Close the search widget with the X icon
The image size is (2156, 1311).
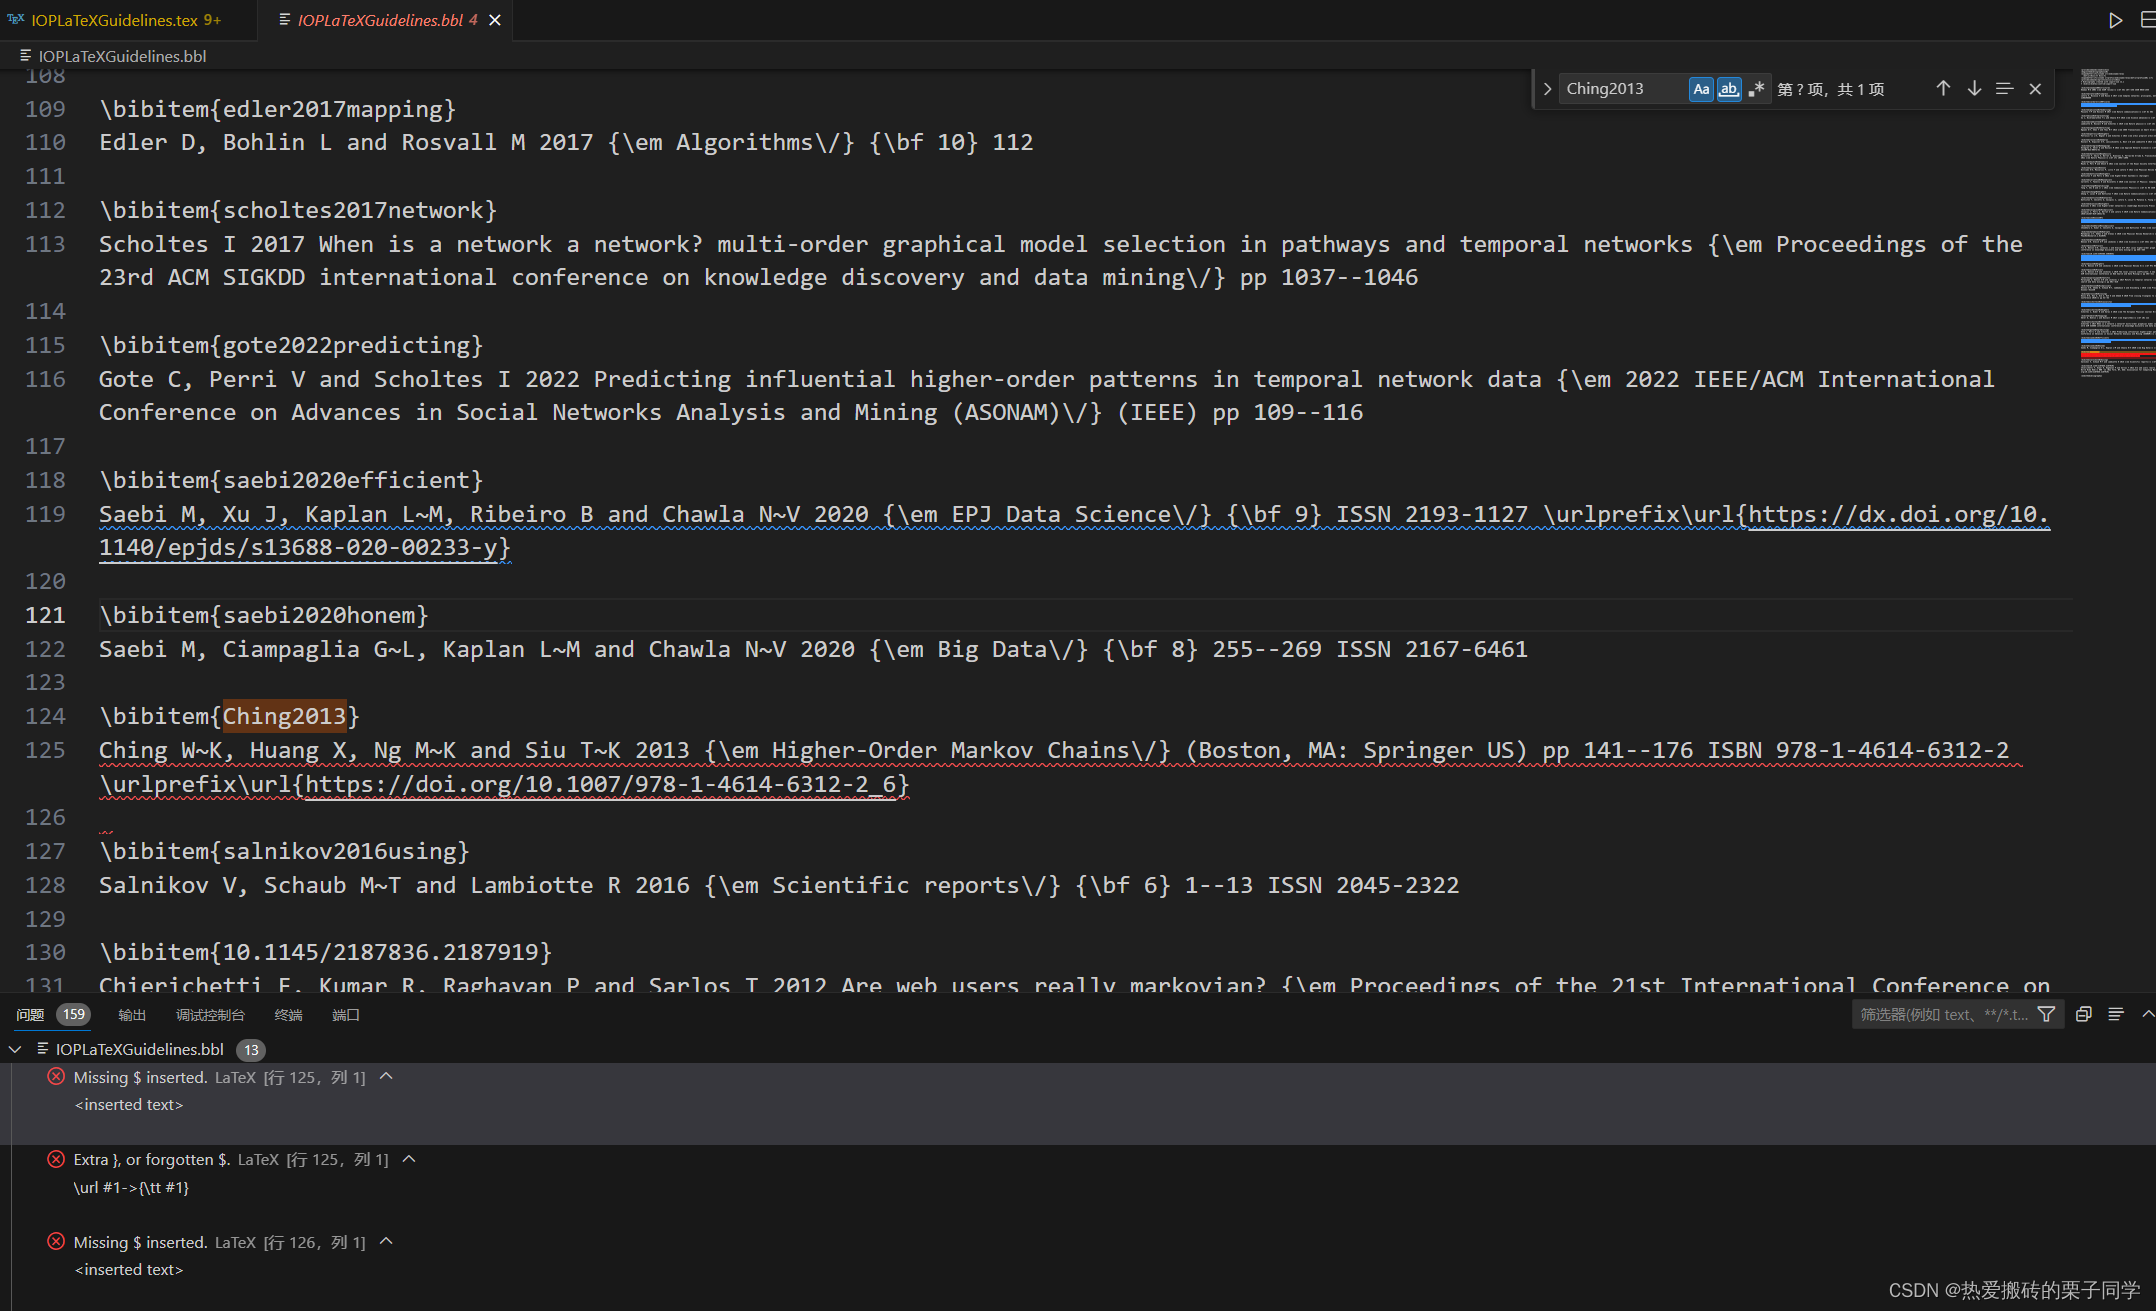[x=2035, y=88]
